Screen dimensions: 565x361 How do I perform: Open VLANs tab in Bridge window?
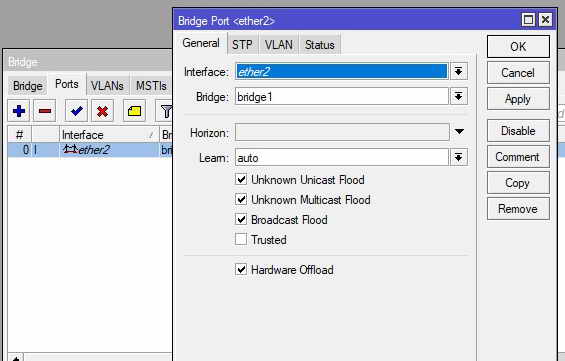pos(107,86)
